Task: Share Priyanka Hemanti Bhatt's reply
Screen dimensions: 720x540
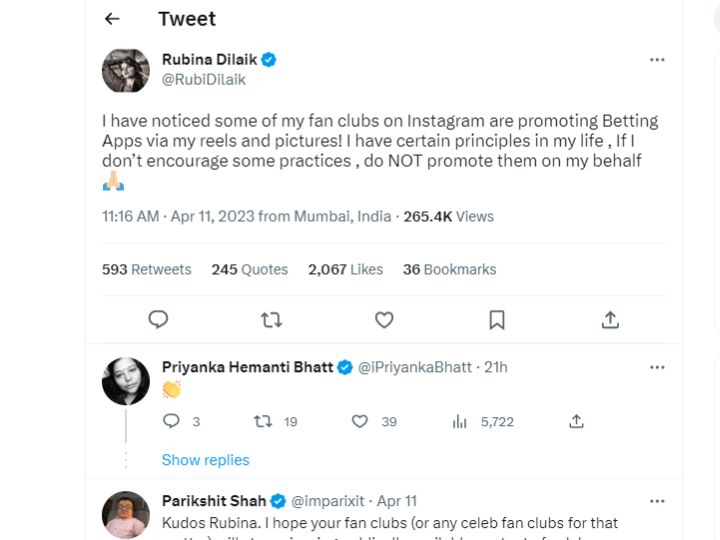Action: [x=576, y=422]
